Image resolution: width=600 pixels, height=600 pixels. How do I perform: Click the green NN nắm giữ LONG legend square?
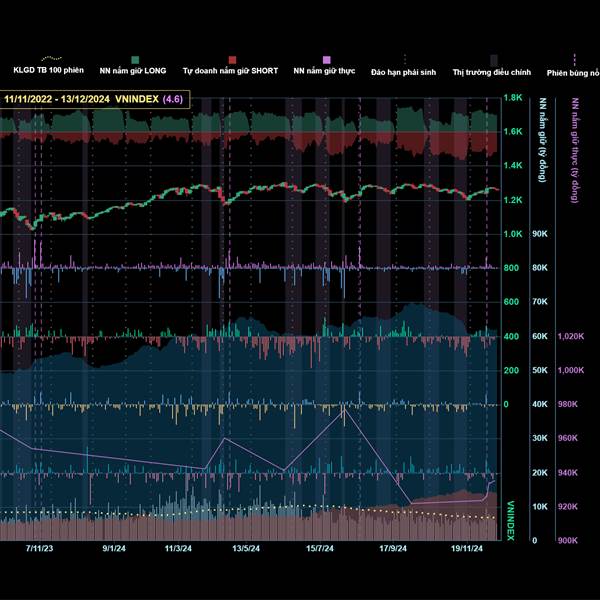click(x=134, y=60)
